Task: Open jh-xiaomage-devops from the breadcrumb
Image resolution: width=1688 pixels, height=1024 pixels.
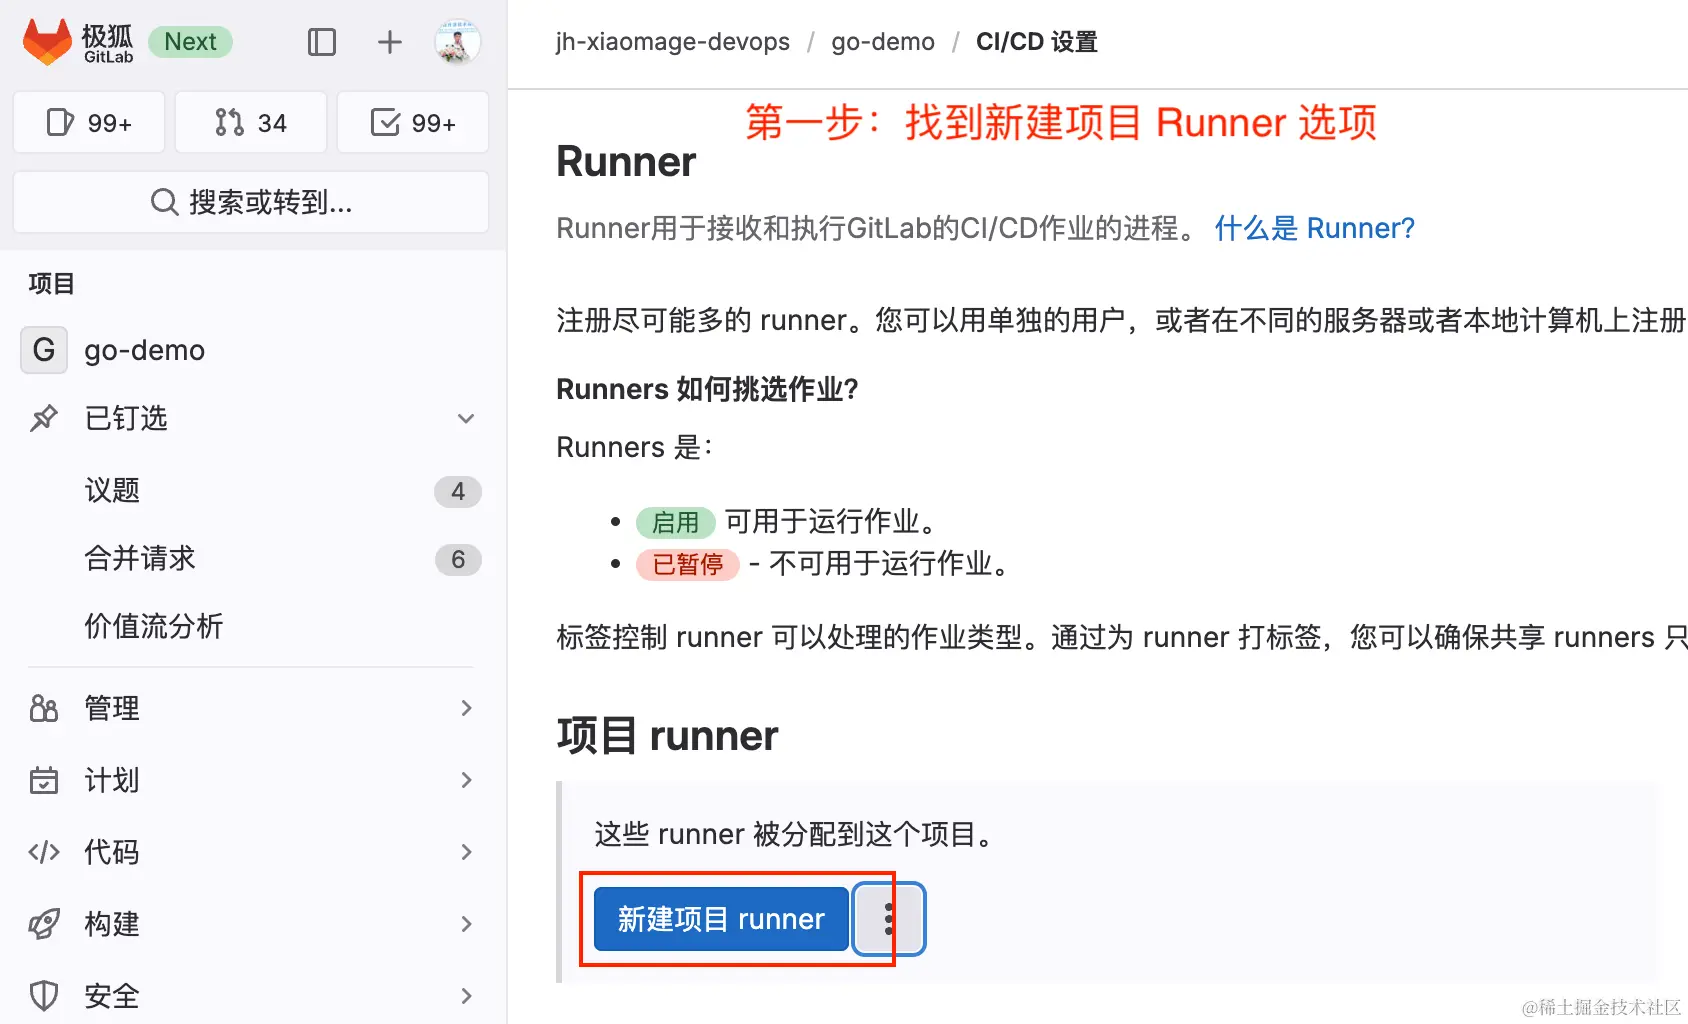Action: coord(672,42)
